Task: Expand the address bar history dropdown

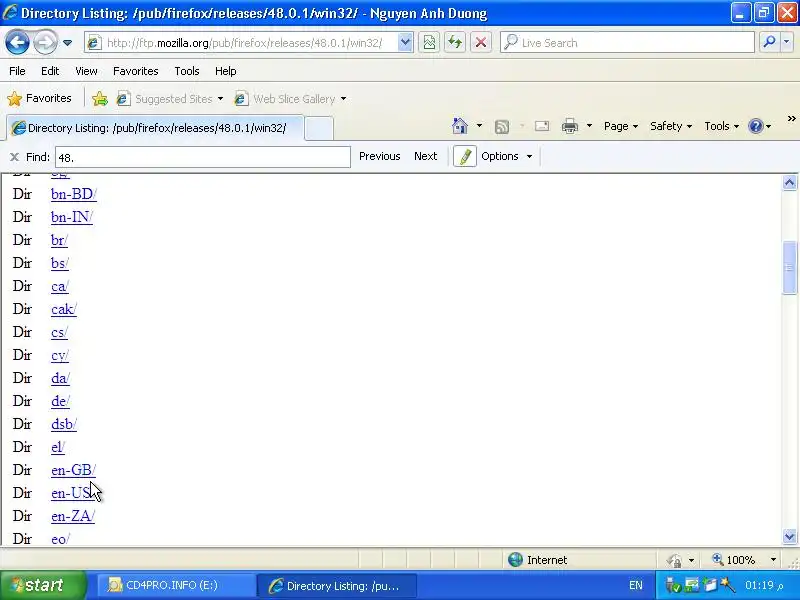Action: point(405,43)
